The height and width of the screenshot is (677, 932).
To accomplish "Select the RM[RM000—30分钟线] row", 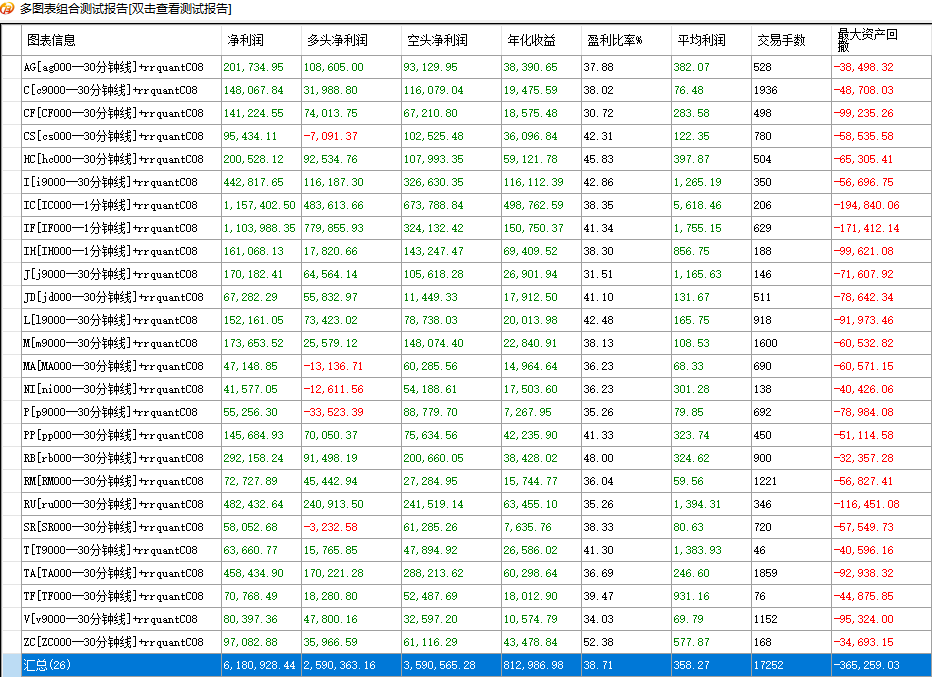I will (x=466, y=481).
